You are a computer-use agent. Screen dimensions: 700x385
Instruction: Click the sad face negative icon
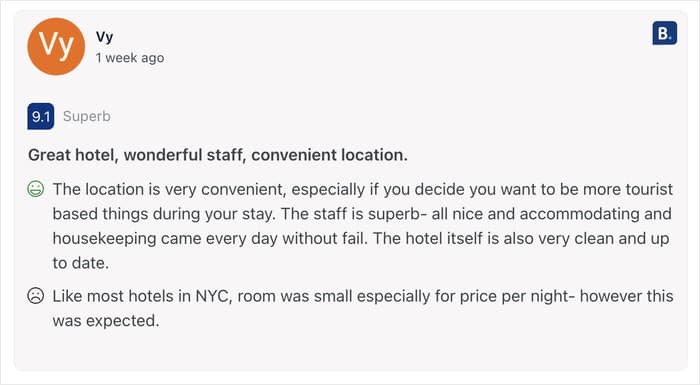pyautogui.click(x=36, y=296)
